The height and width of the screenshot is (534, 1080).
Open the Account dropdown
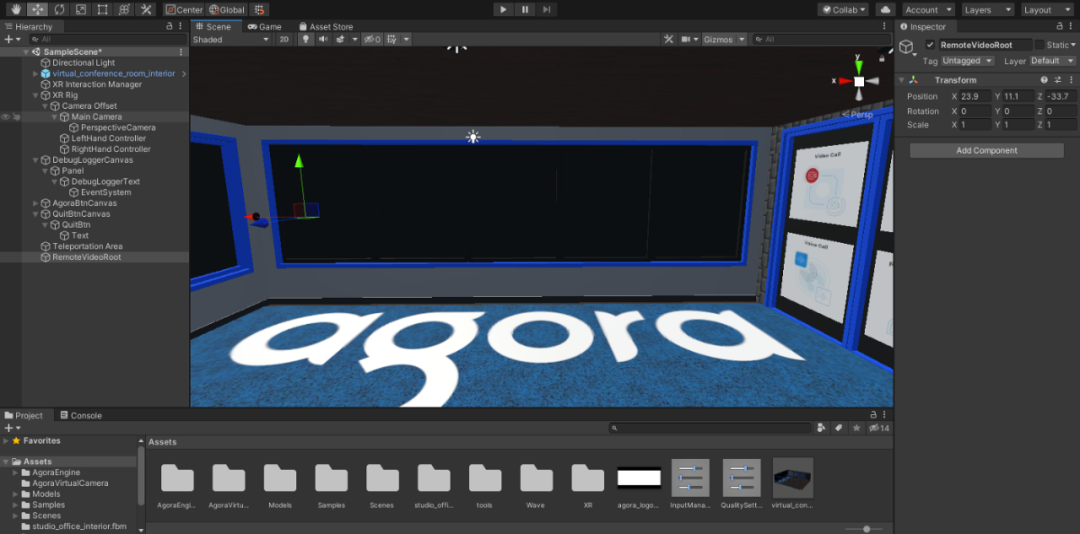pos(928,10)
